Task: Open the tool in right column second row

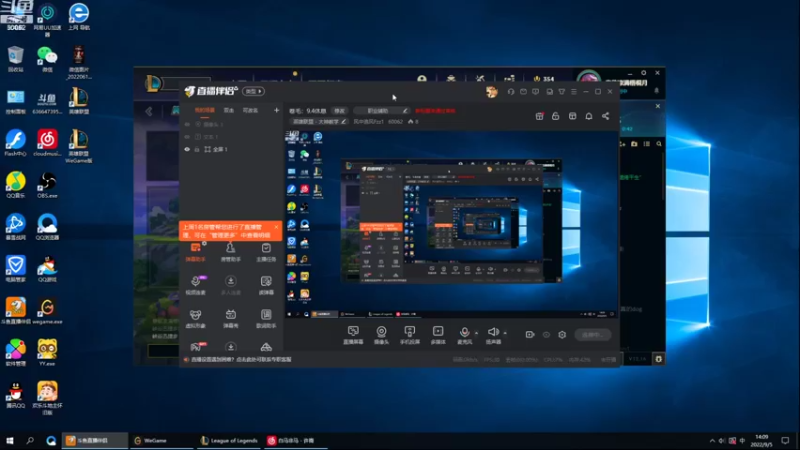Action: point(266,285)
